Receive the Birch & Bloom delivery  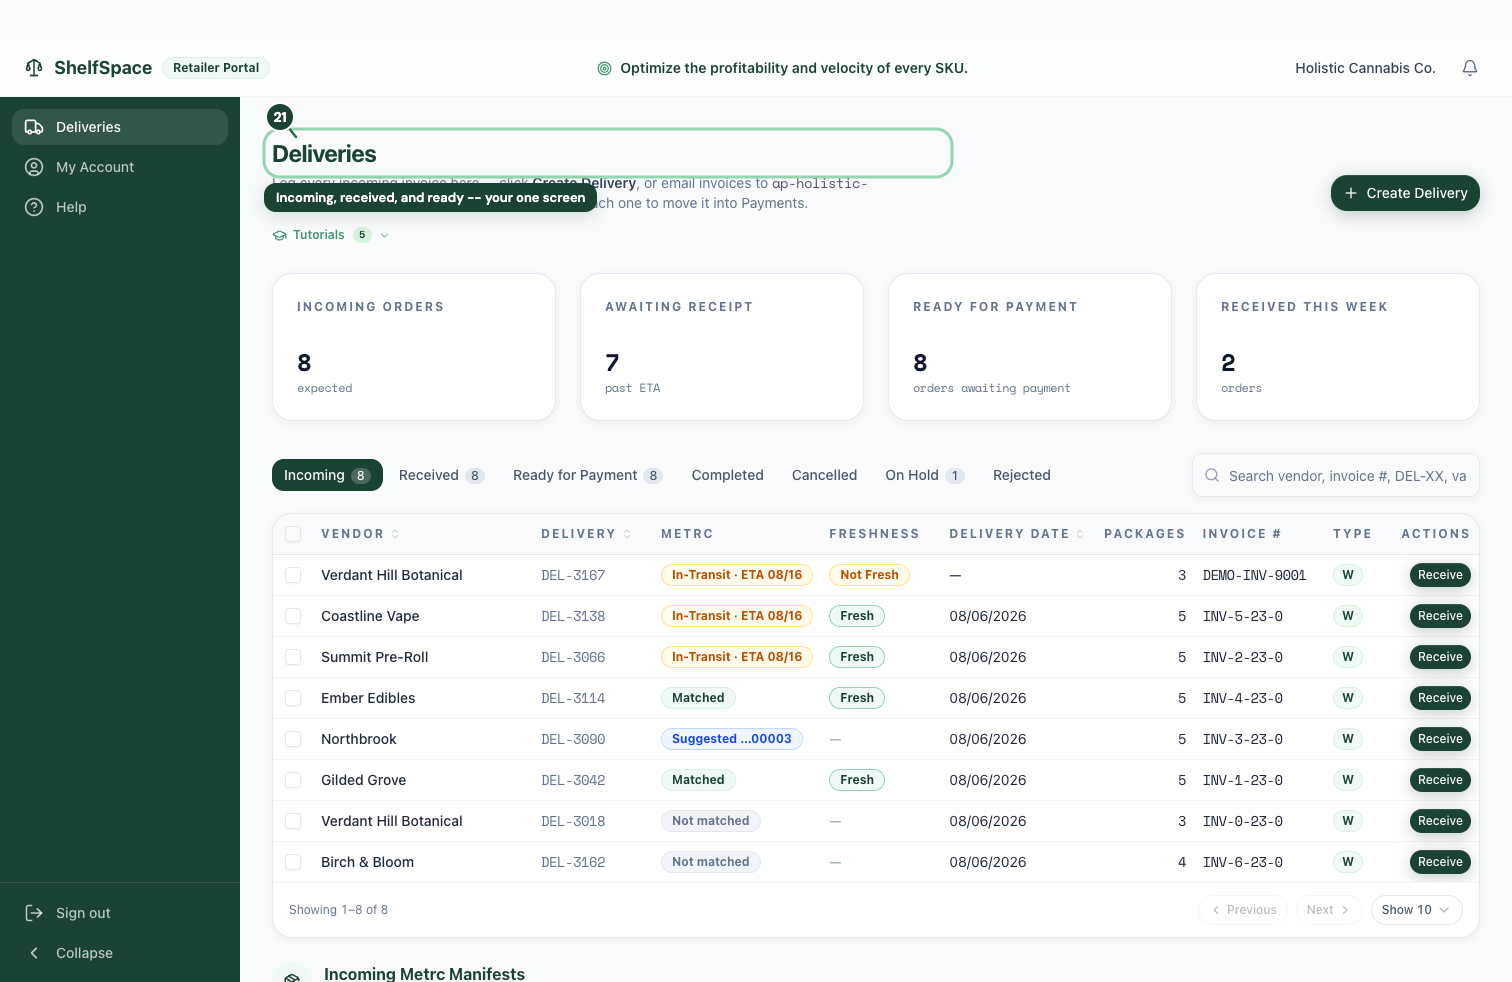pyautogui.click(x=1440, y=862)
